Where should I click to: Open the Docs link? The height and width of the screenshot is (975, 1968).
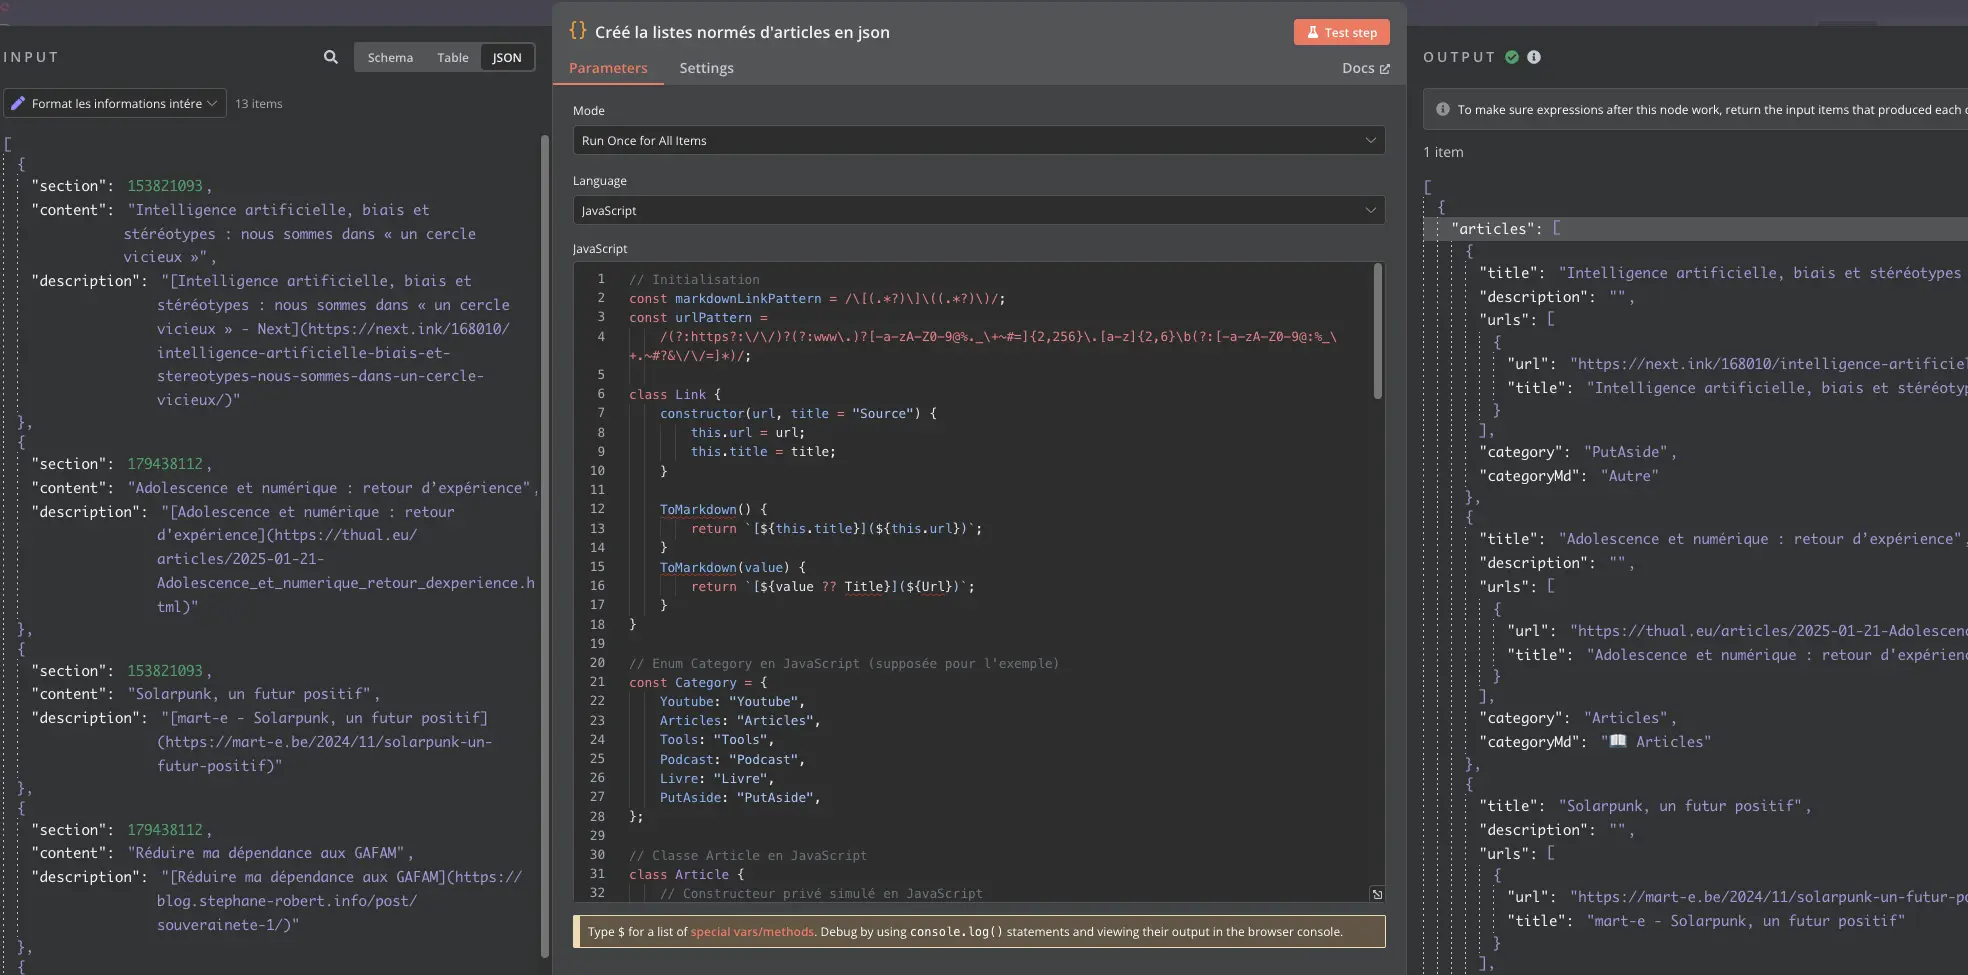(x=1366, y=68)
